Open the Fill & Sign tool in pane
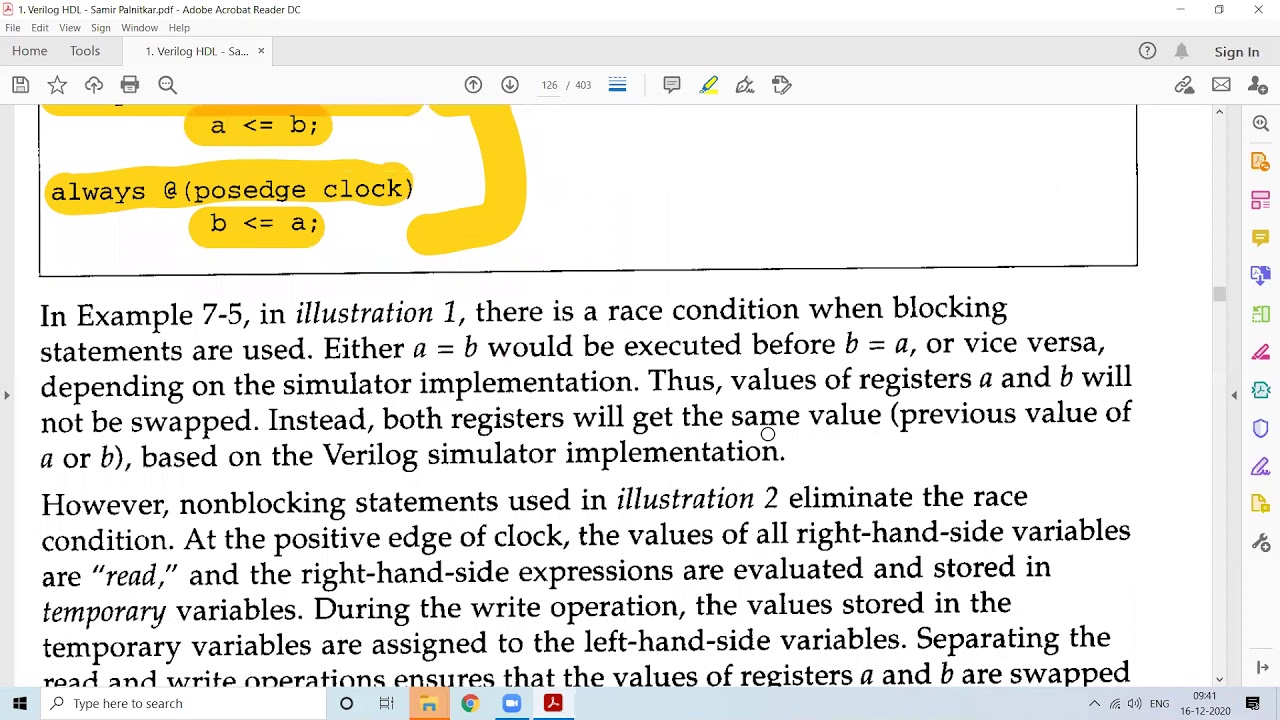This screenshot has height=720, width=1280. point(1261,467)
